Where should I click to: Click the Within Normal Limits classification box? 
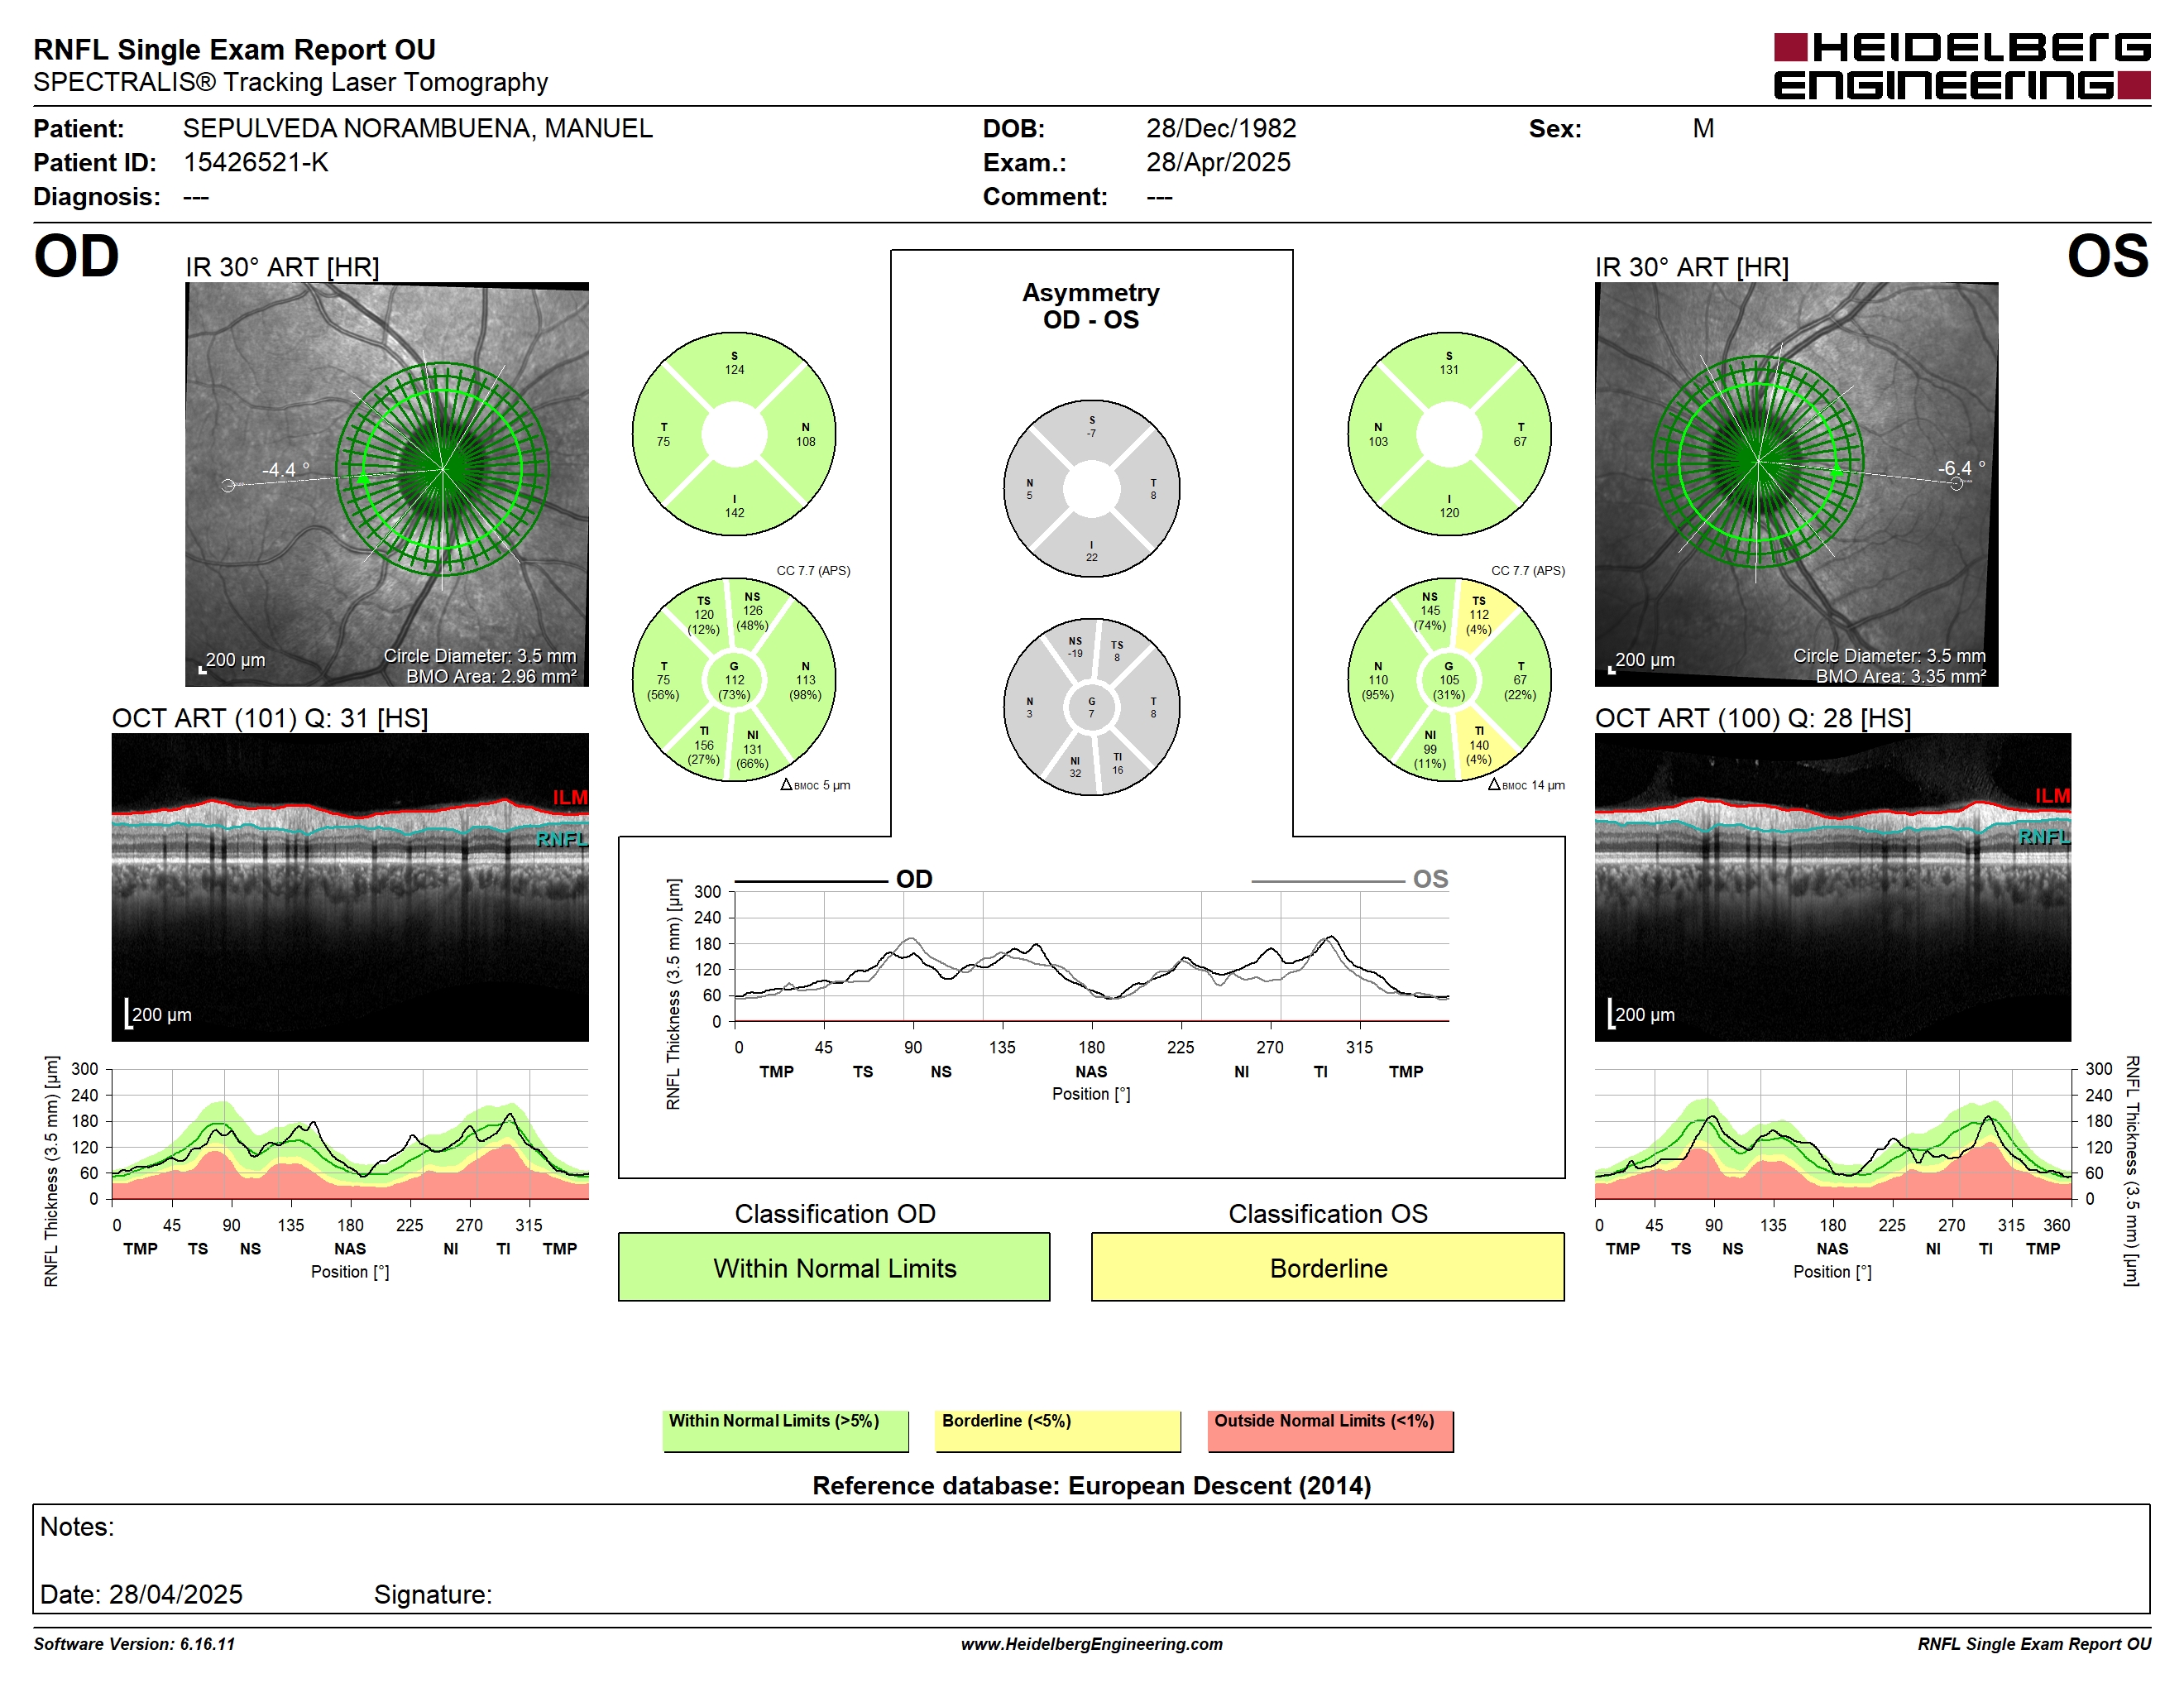click(834, 1267)
